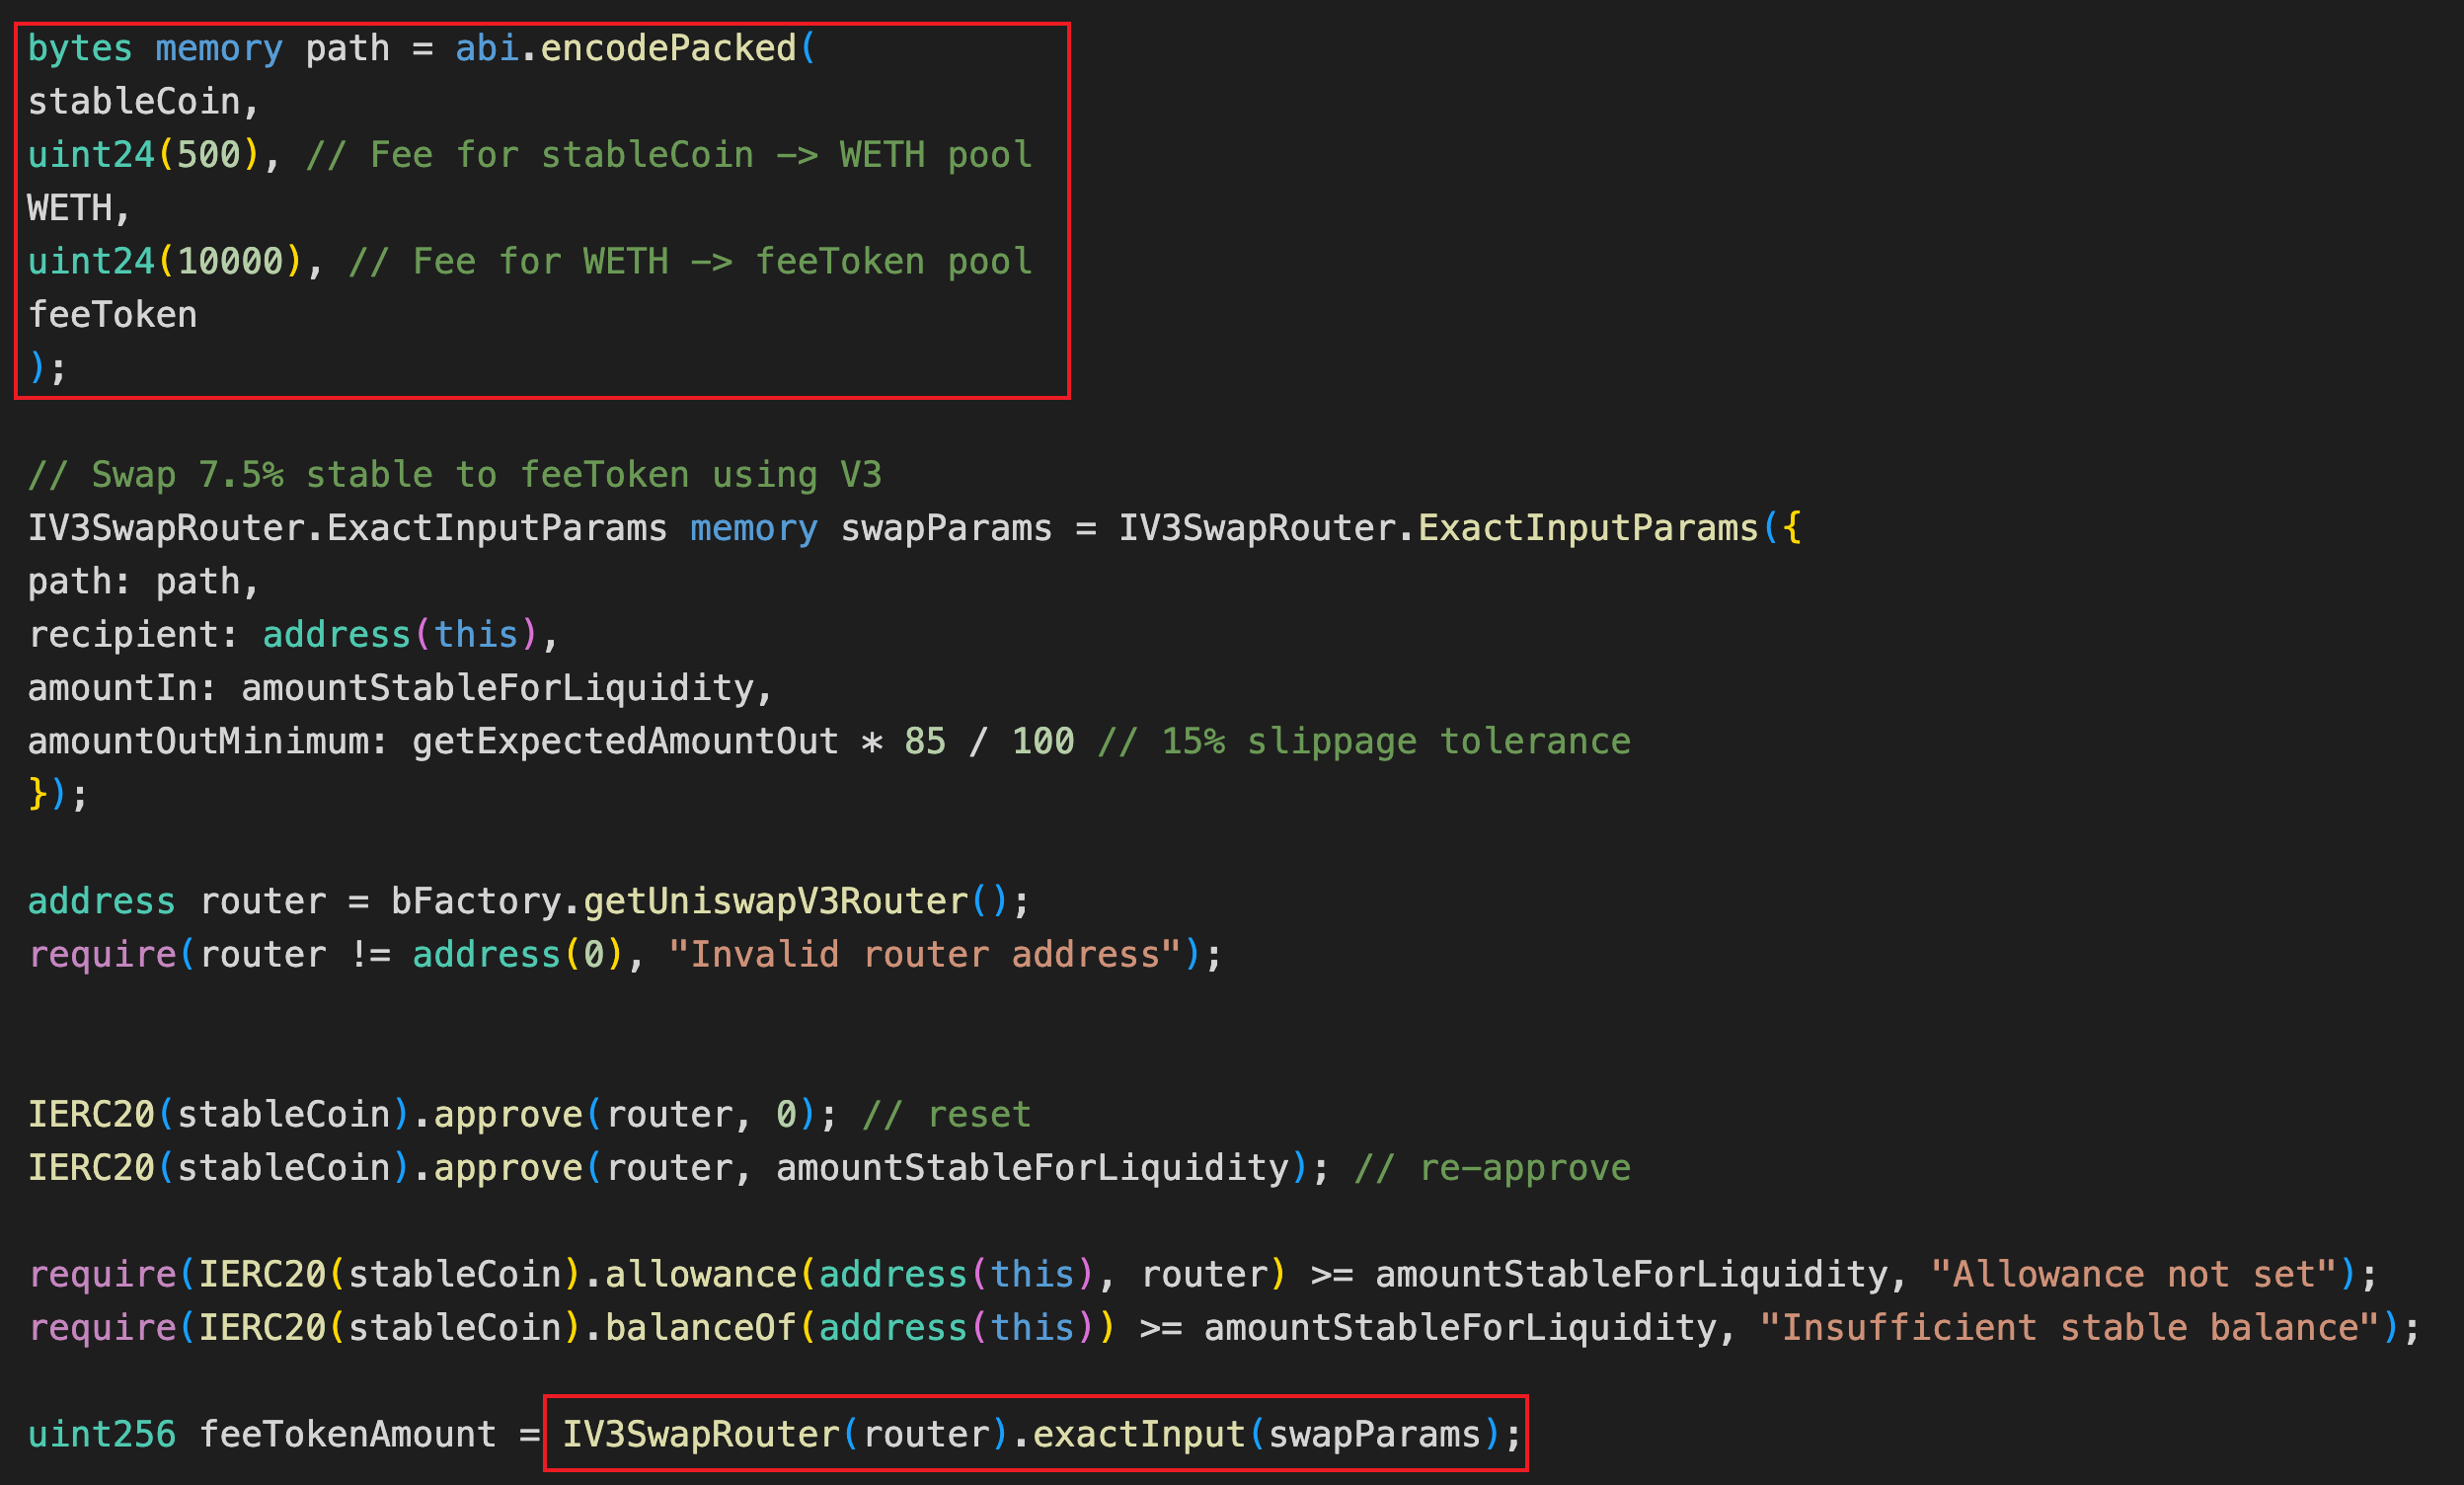2464x1485 pixels.
Task: Click "Insufficient stable balance" error string
Action: [x=2068, y=1328]
